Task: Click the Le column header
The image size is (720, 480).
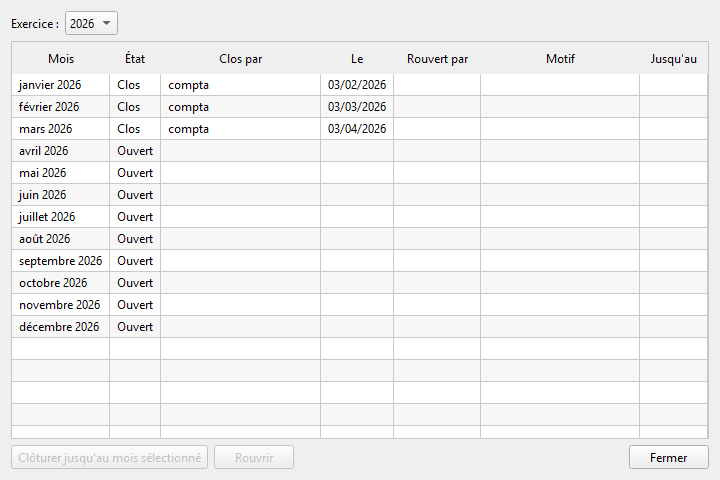Action: [x=357, y=59]
